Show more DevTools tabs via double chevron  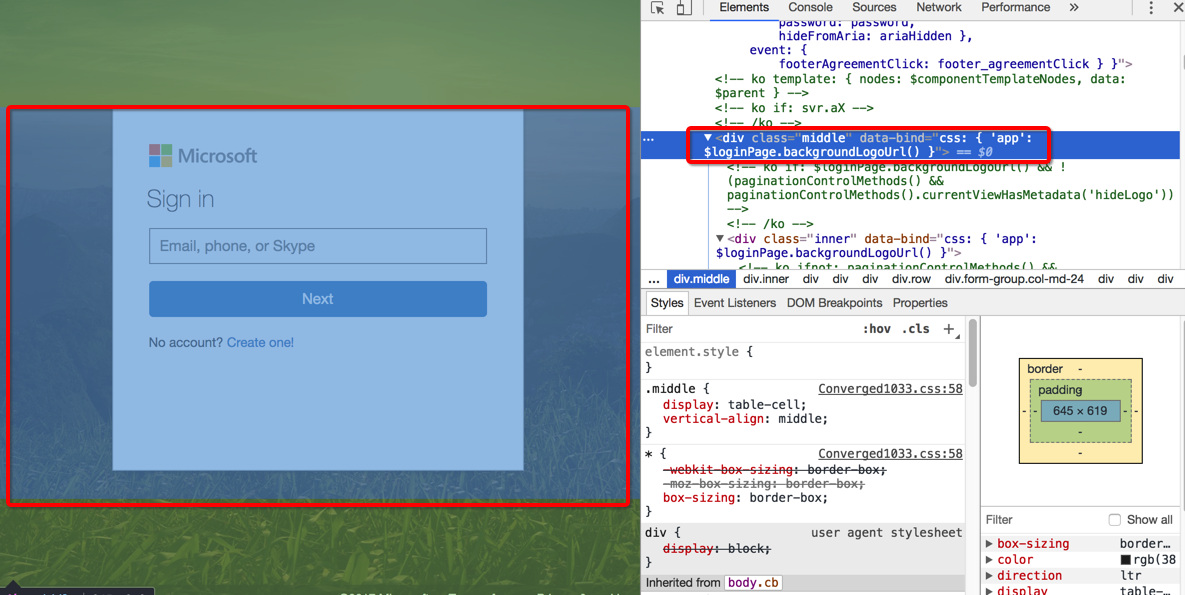(1074, 8)
